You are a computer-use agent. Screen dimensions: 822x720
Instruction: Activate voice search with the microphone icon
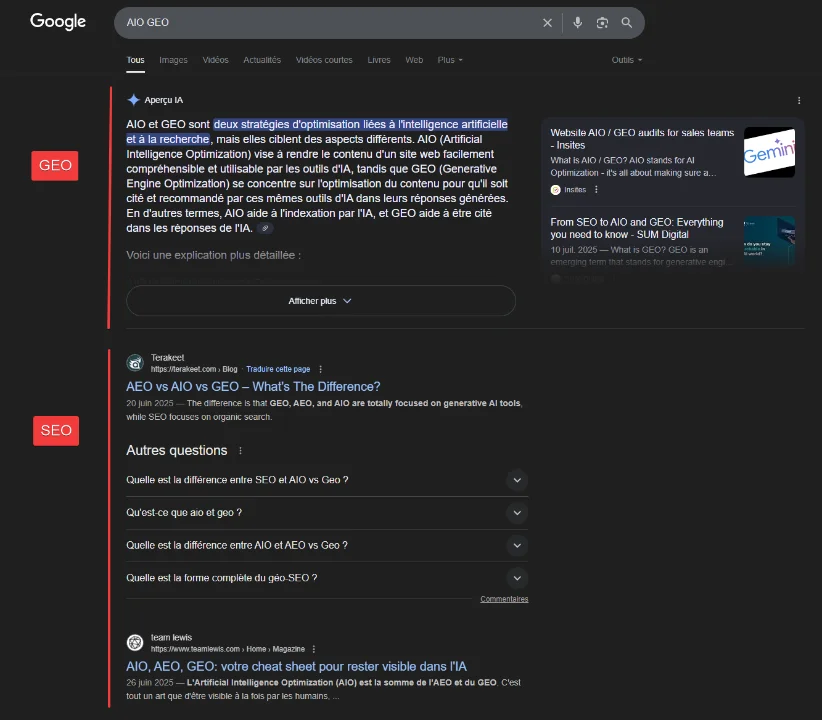tap(578, 22)
